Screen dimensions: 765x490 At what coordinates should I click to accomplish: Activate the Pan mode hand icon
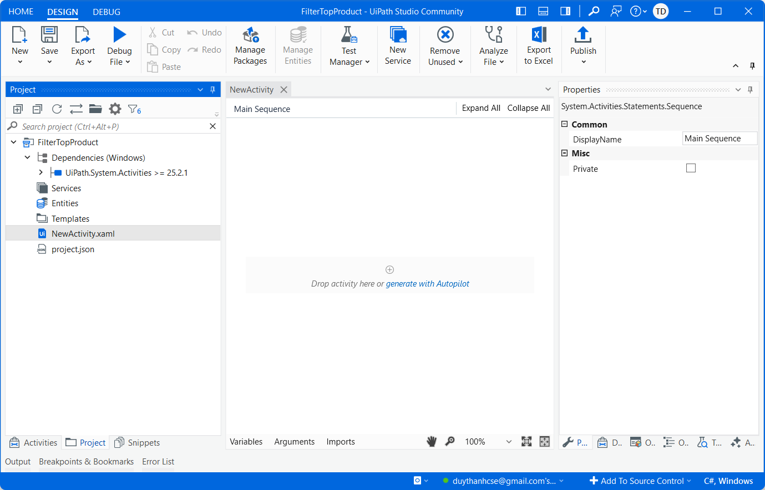pos(431,442)
